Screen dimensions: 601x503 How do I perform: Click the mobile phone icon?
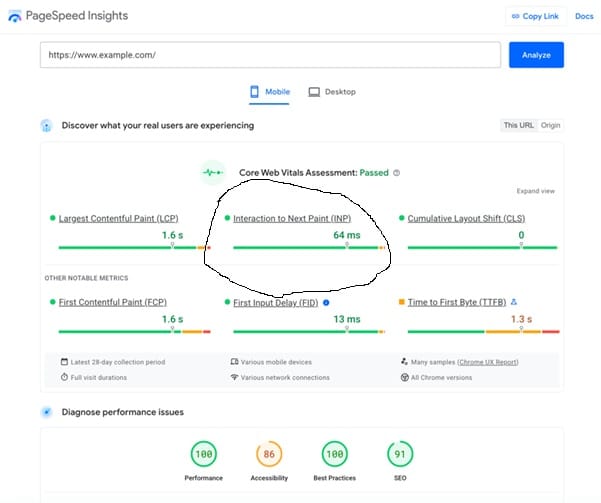[x=254, y=92]
